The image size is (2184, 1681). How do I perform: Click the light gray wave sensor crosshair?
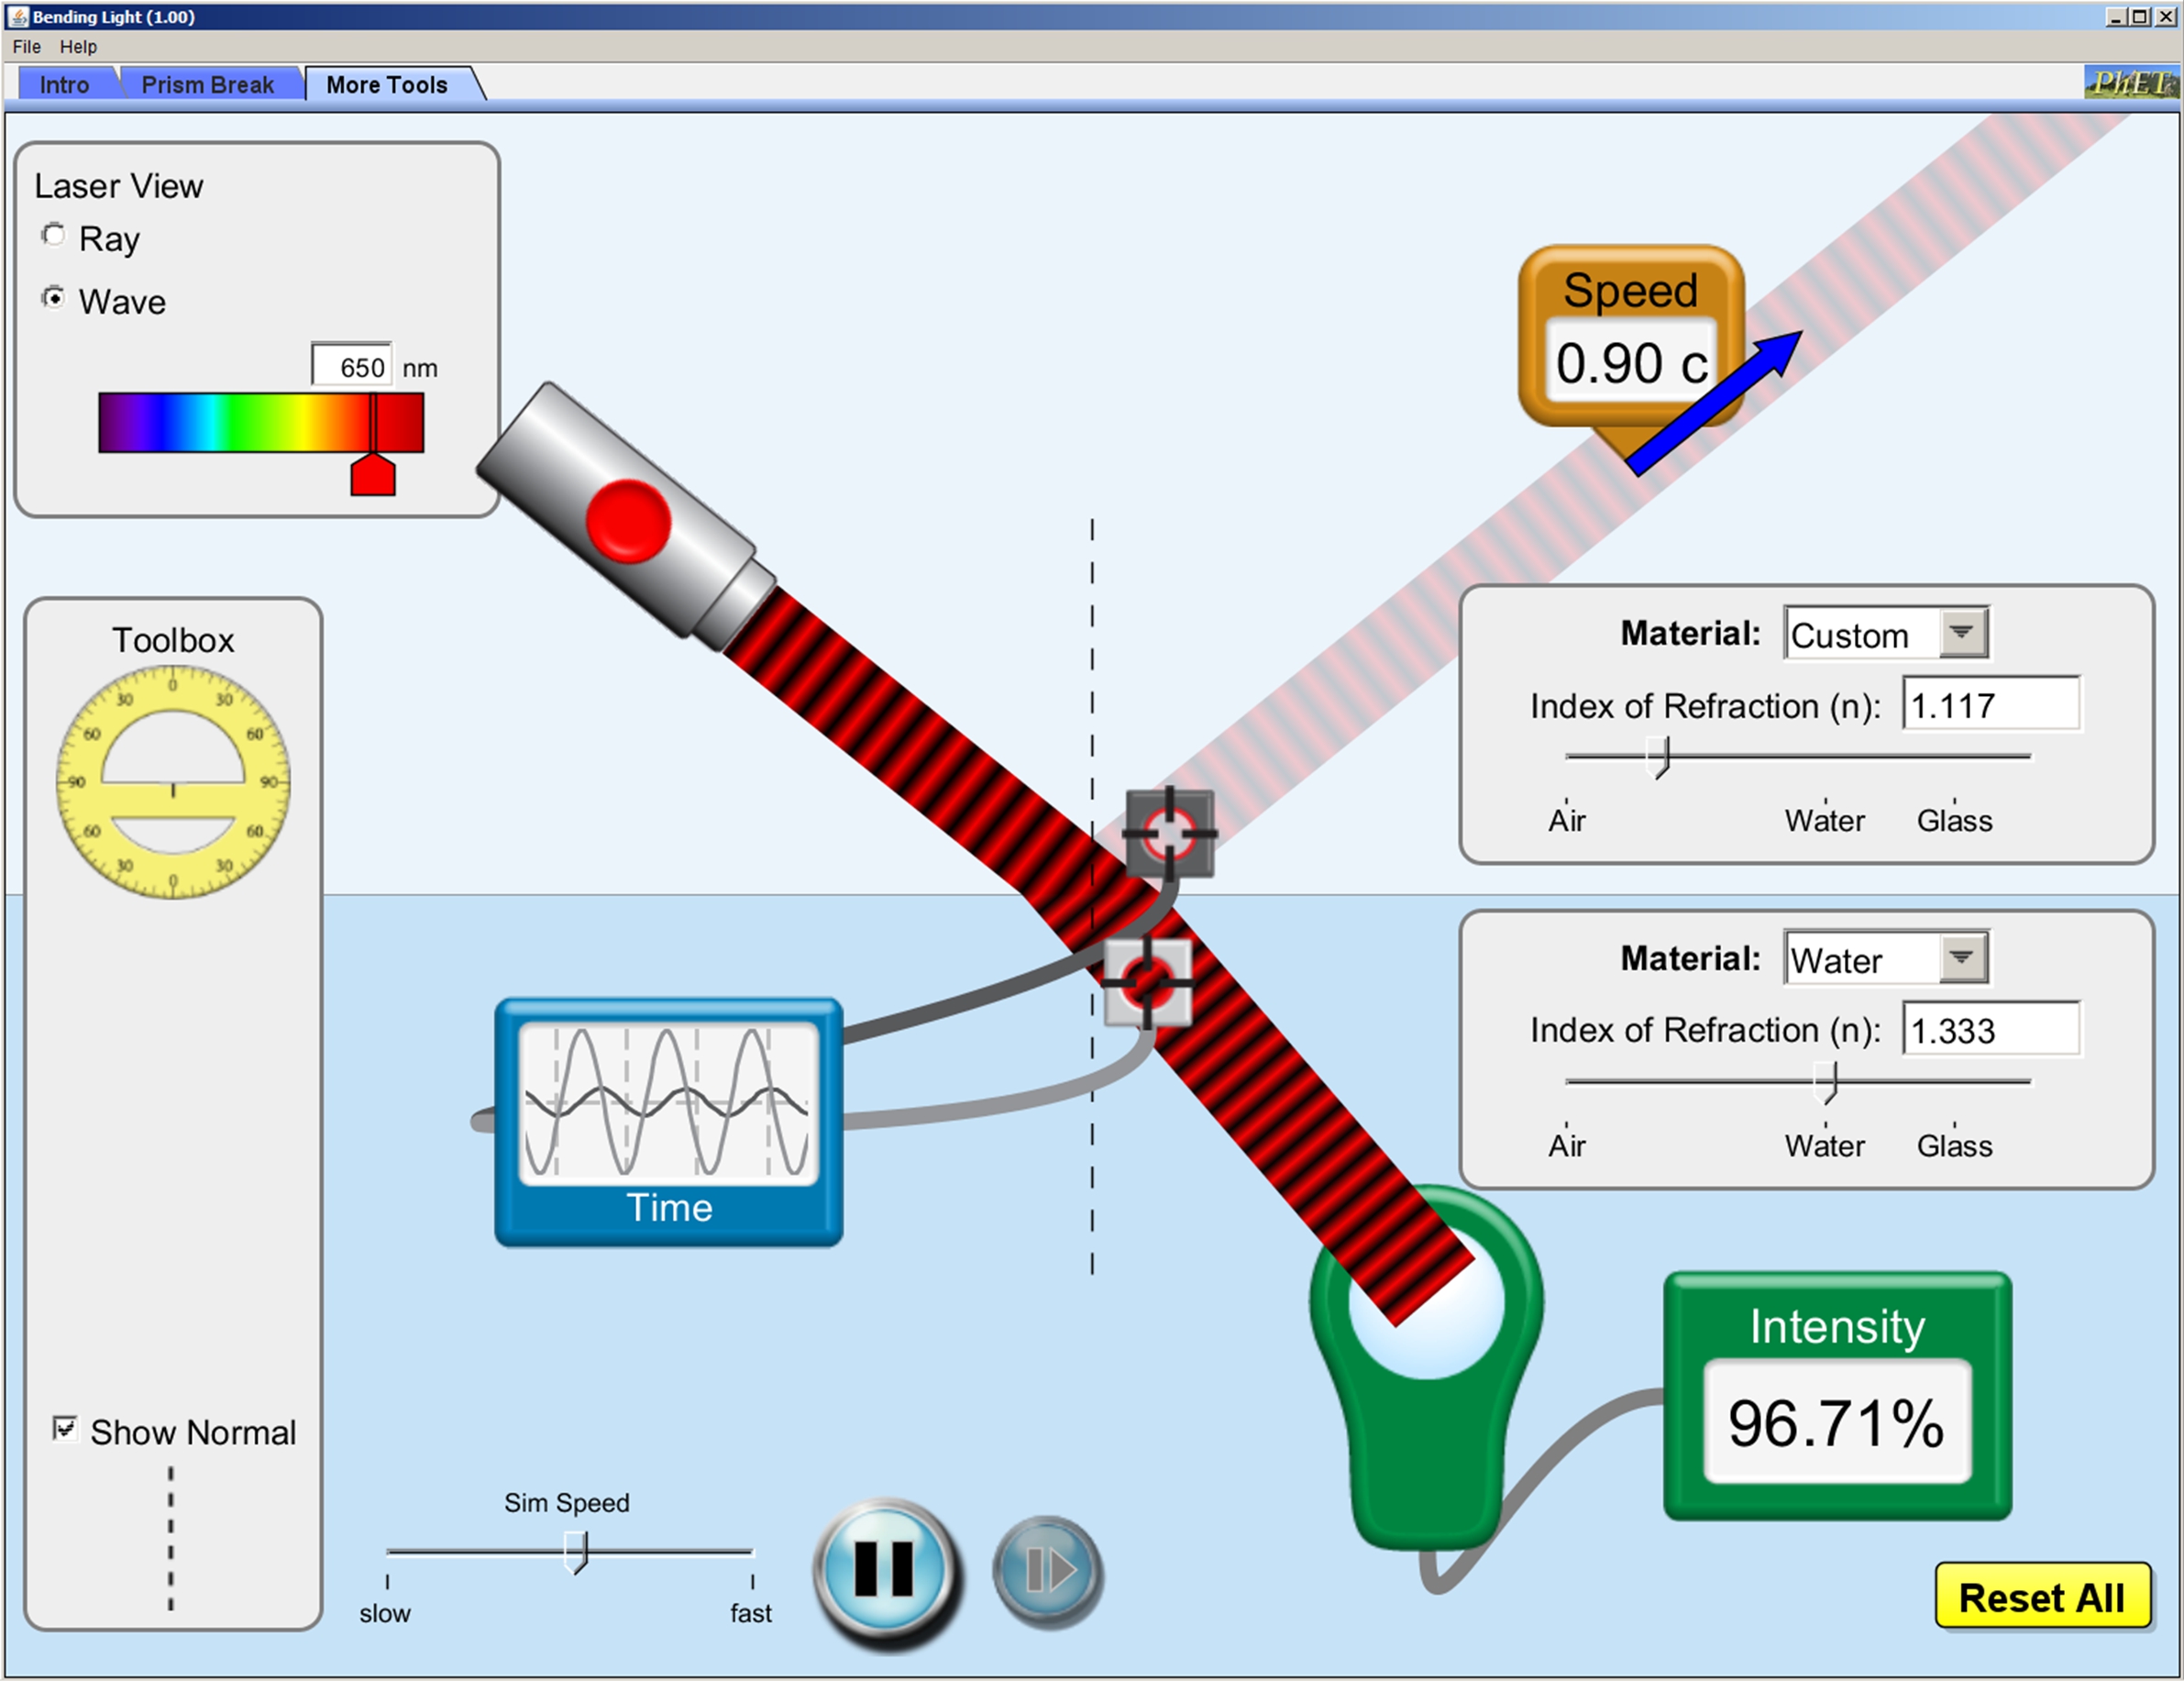1147,983
